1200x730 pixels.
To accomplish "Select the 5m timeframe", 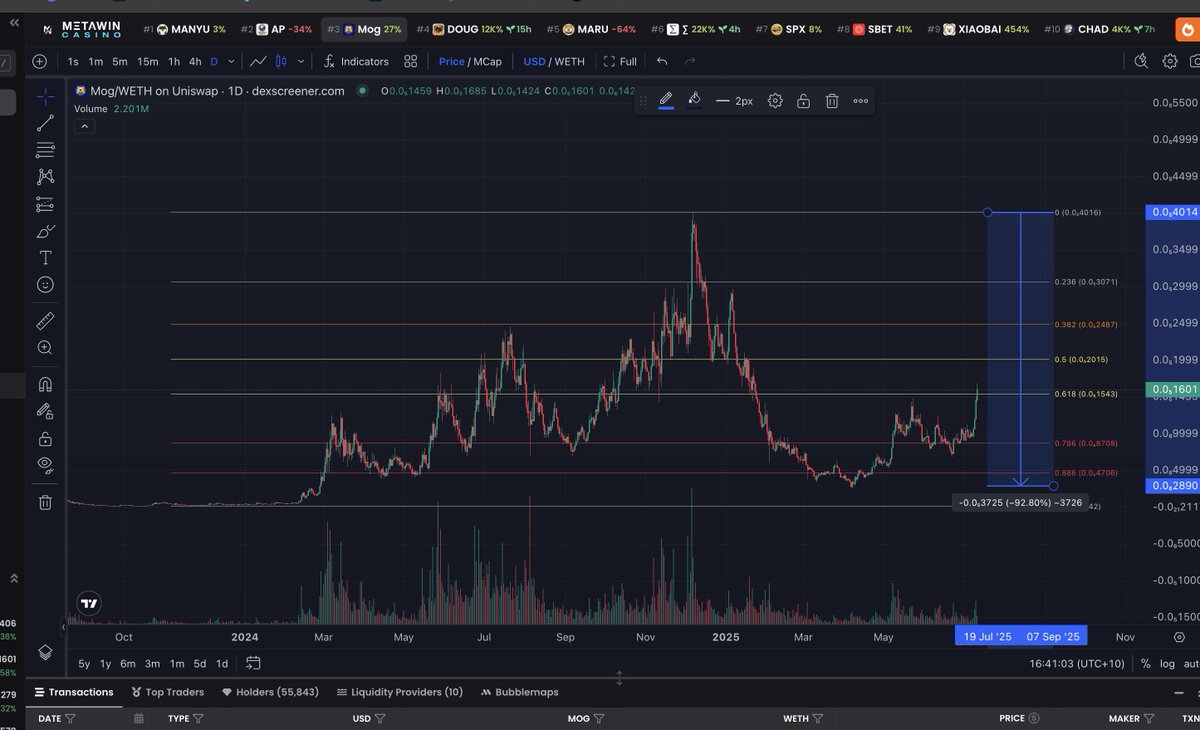I will pos(120,61).
